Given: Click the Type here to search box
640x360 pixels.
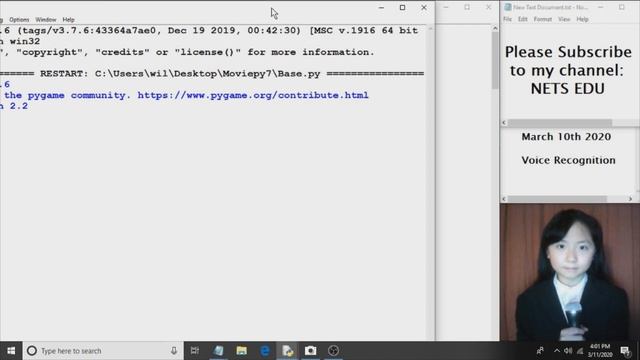Looking at the screenshot, I should (x=103, y=351).
